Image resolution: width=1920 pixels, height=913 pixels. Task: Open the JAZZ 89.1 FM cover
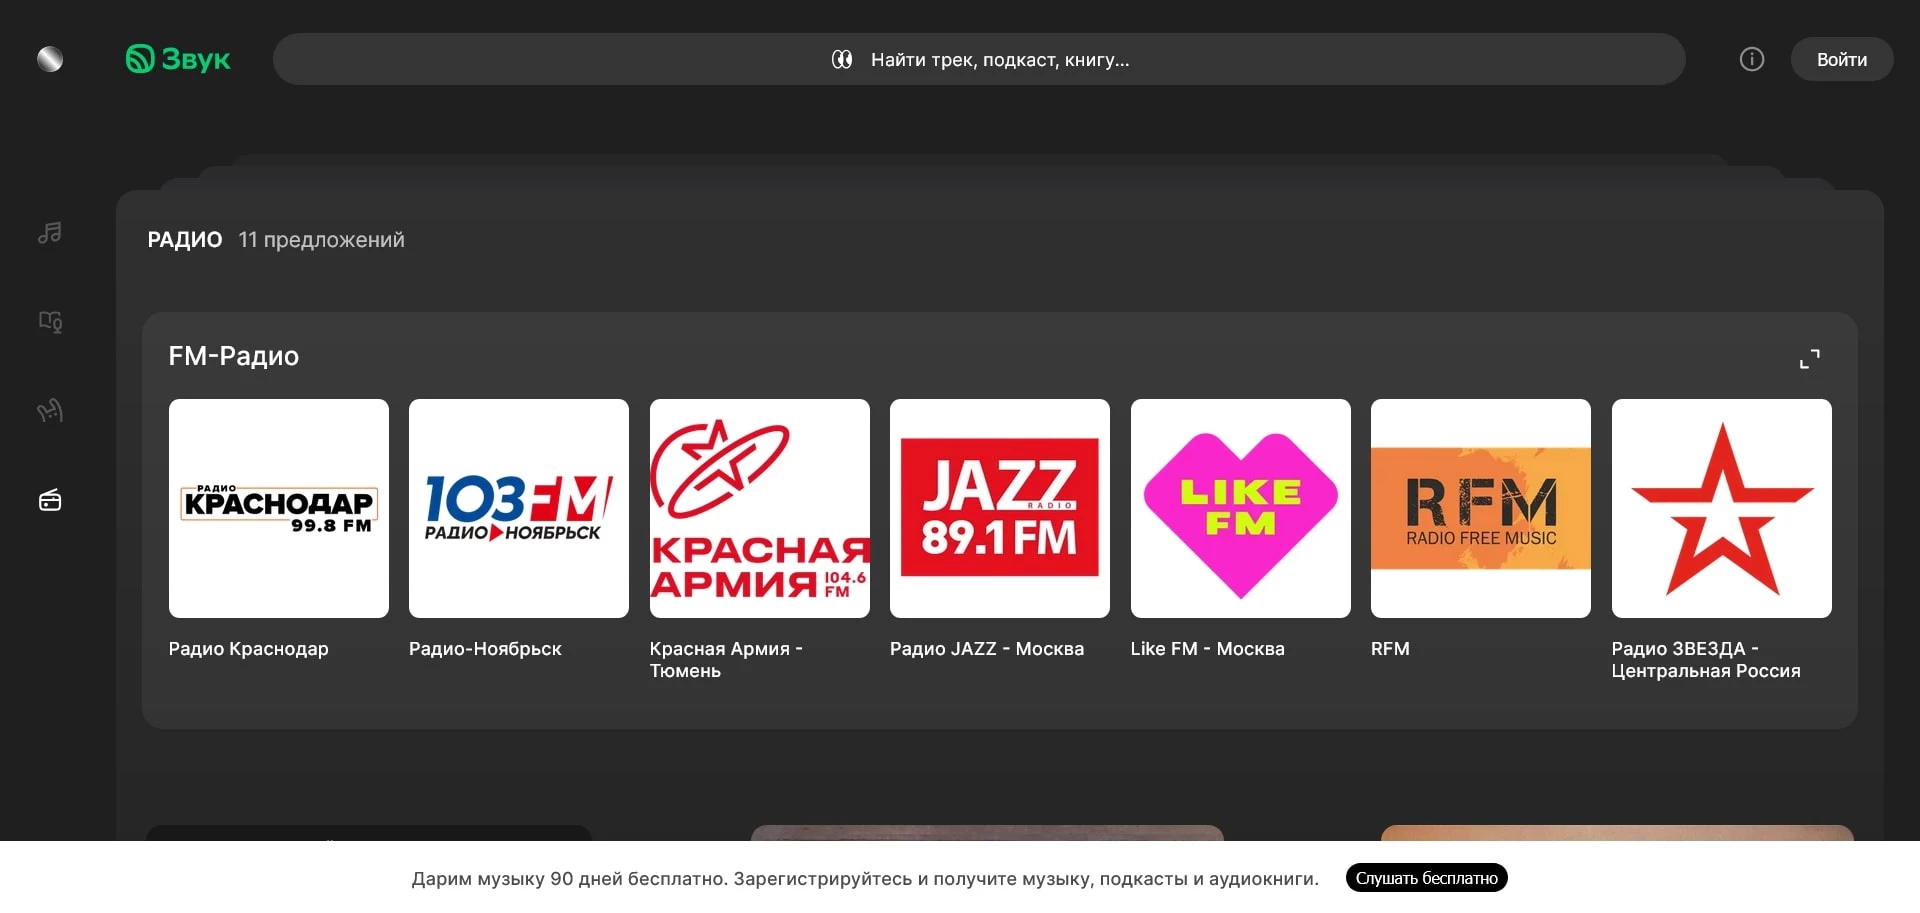click(x=1000, y=508)
